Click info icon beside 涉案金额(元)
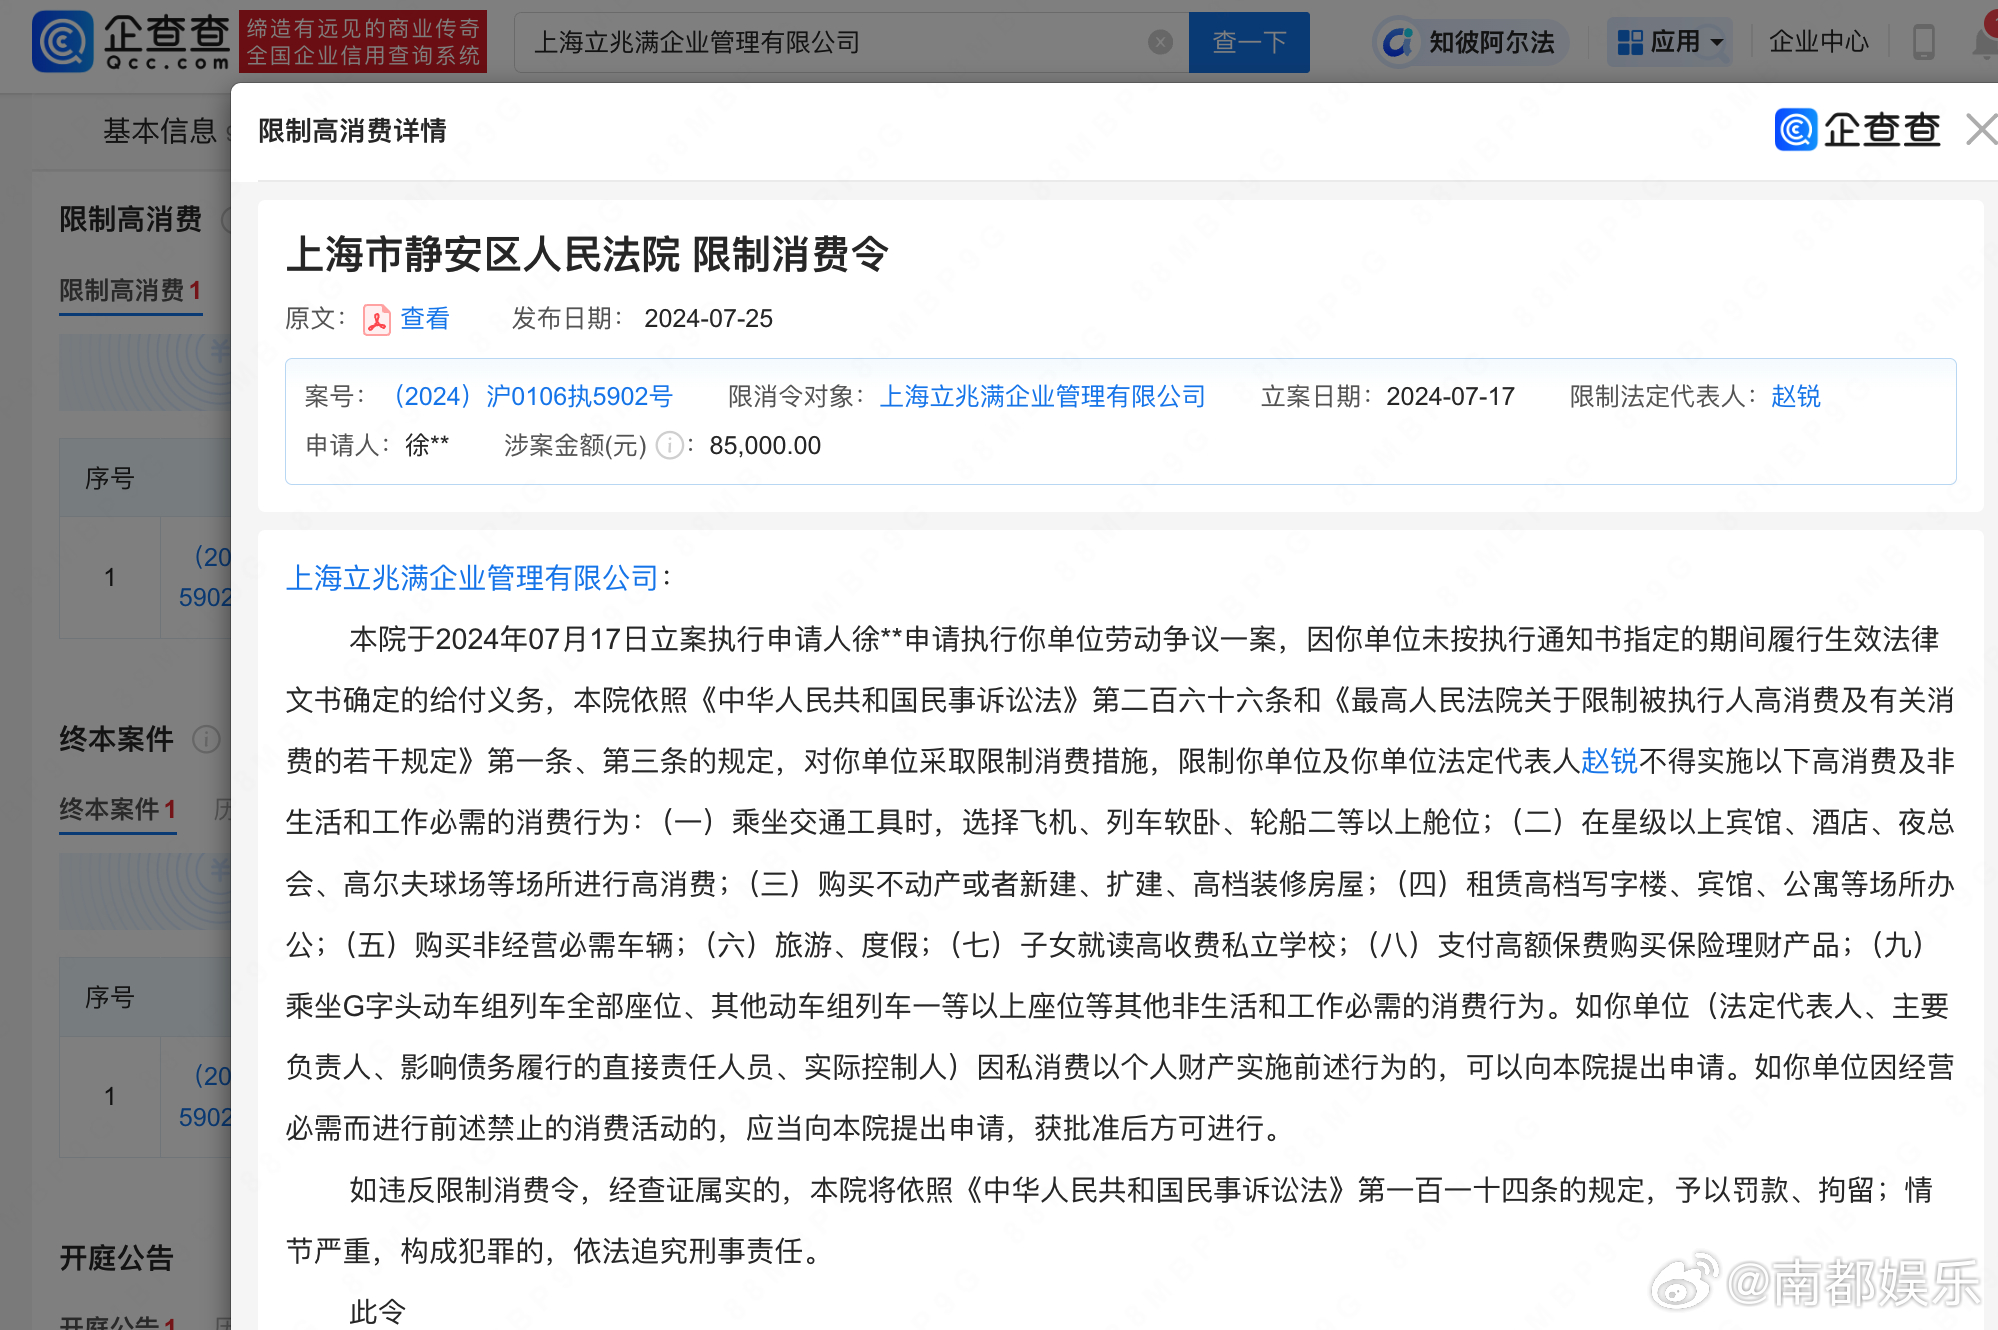The height and width of the screenshot is (1330, 1998). (669, 446)
